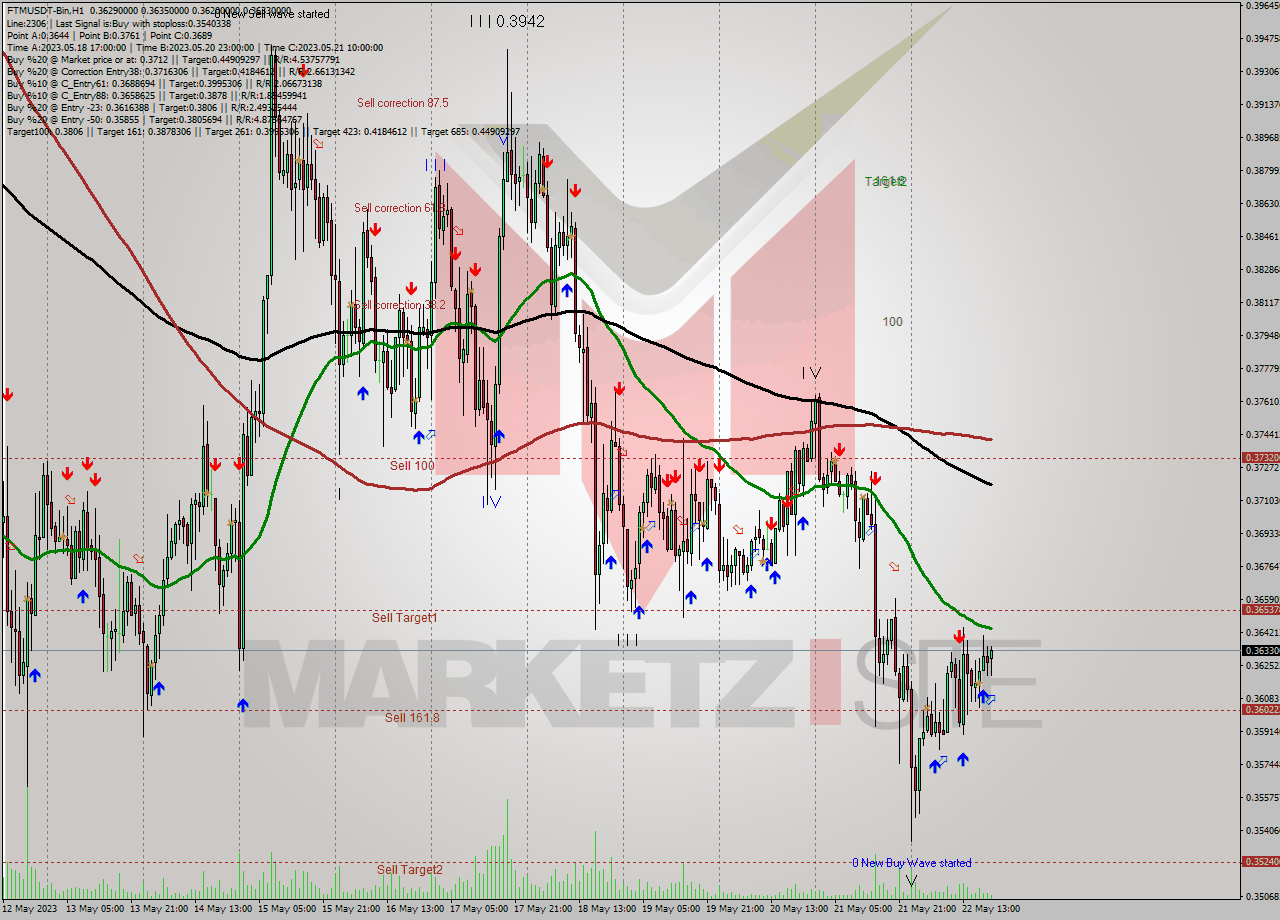Click '0 New Buy Wave started' text

(x=911, y=863)
